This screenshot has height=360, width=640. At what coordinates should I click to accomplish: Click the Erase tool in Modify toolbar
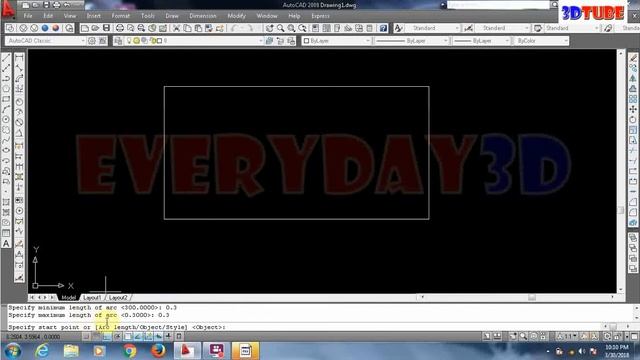(633, 58)
